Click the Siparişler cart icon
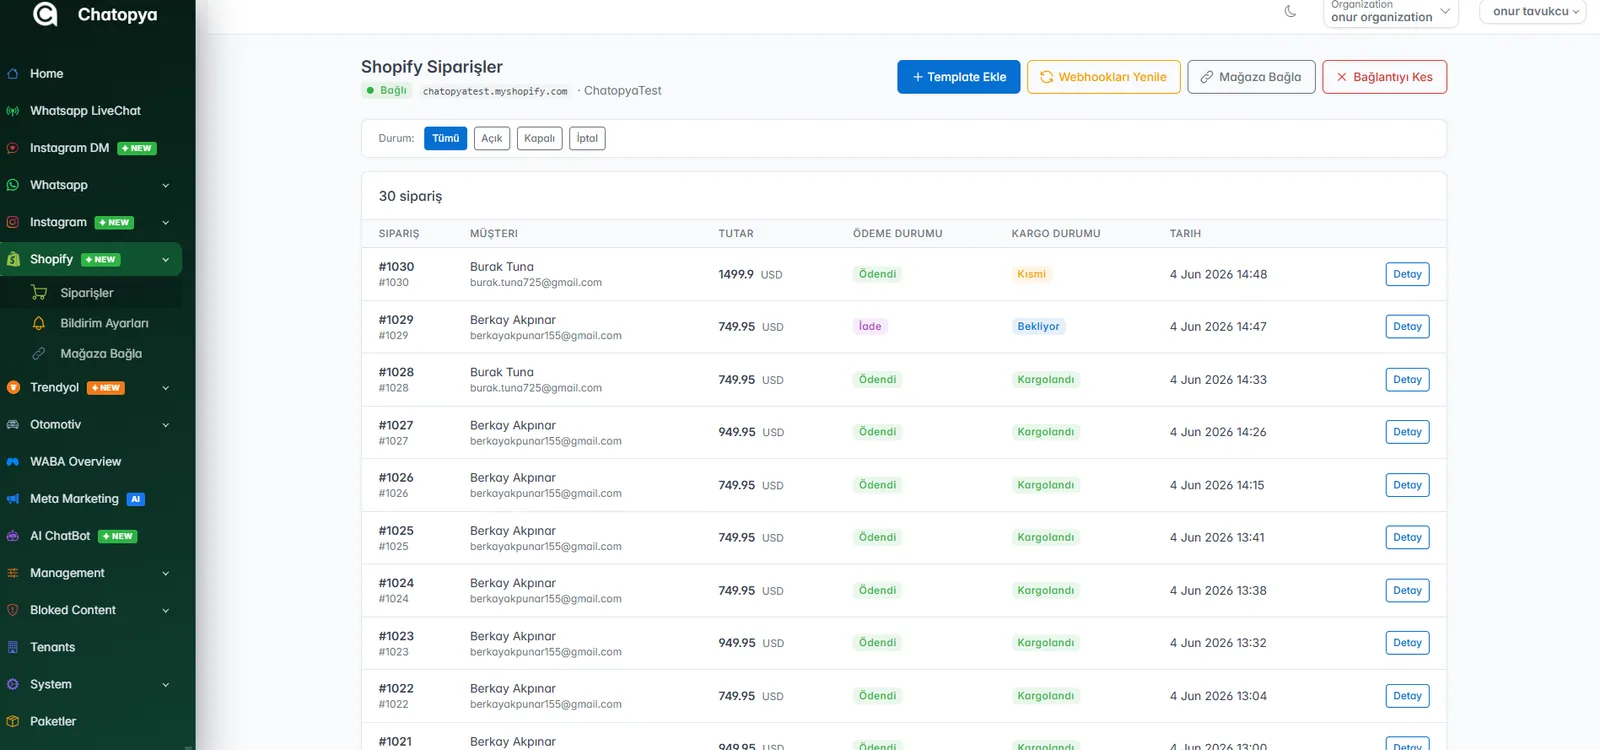The height and width of the screenshot is (750, 1600). [x=39, y=293]
